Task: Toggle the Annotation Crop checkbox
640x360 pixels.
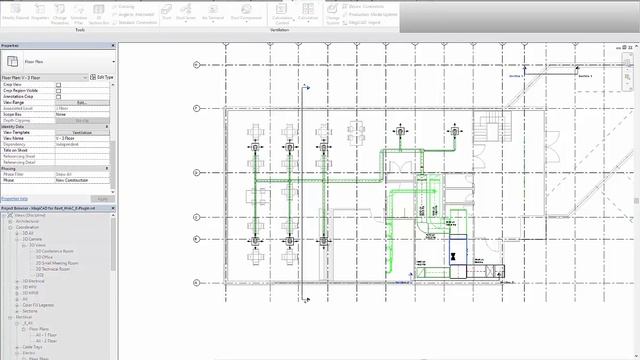Action: 58,97
